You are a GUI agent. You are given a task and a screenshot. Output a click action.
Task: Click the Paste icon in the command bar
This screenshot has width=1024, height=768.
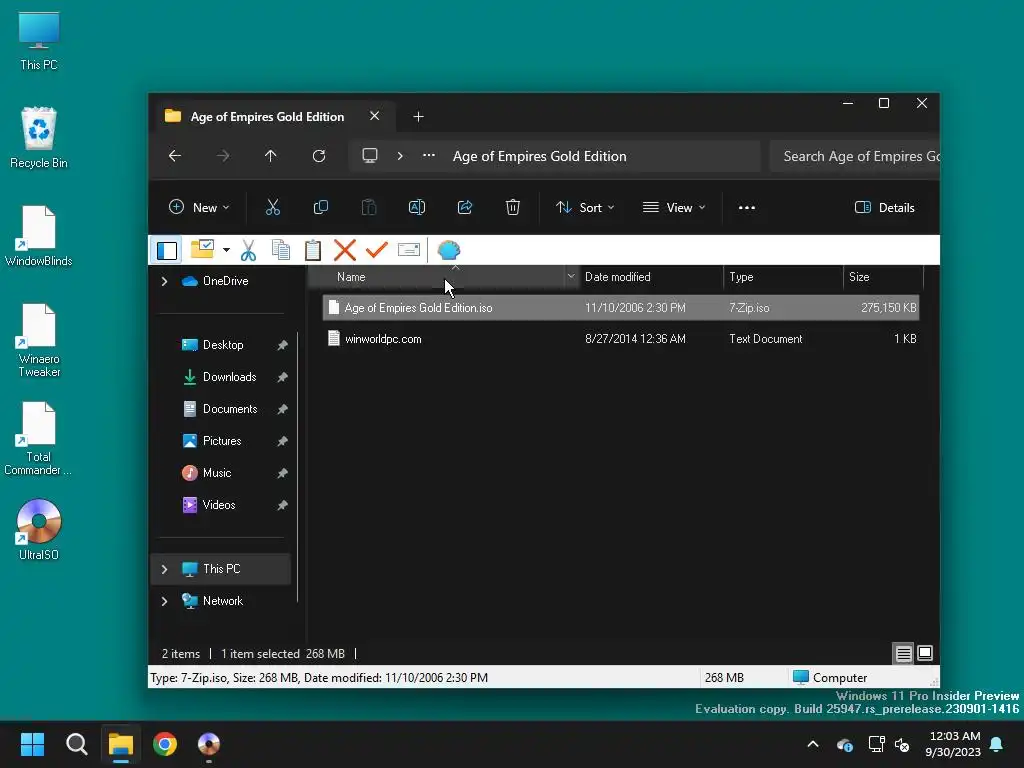[x=369, y=208]
